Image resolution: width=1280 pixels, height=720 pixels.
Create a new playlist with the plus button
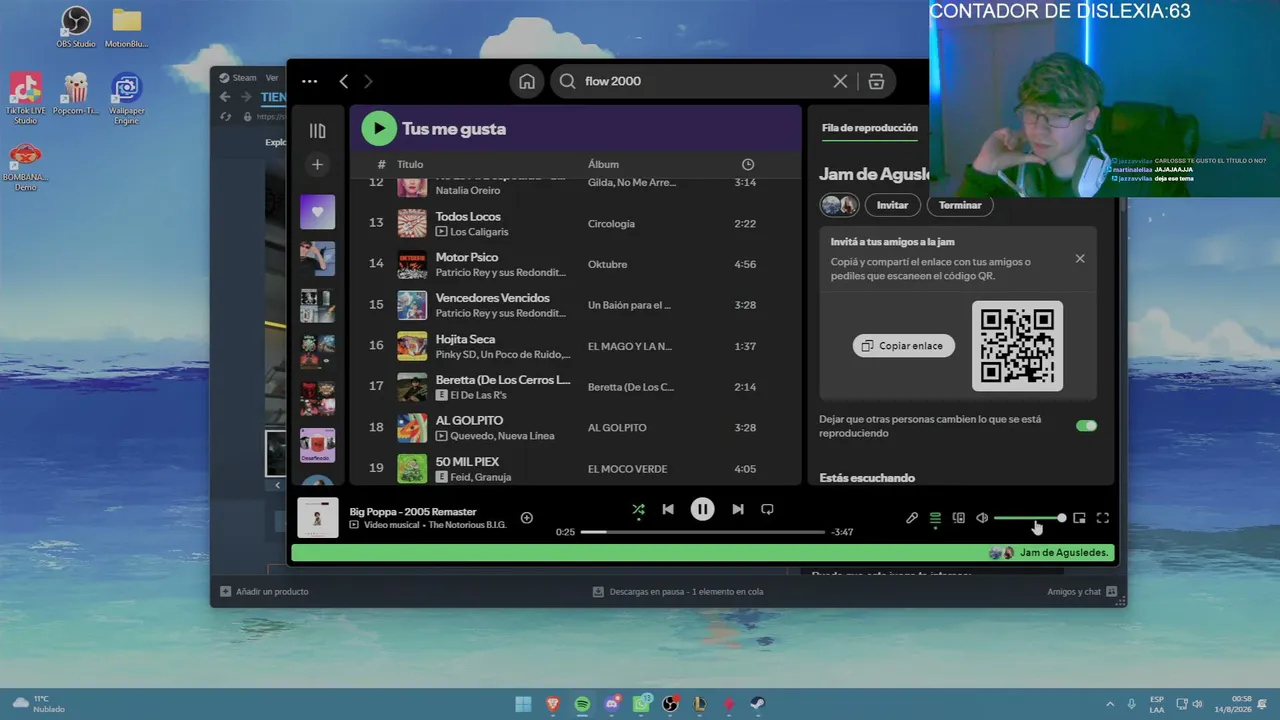(x=317, y=164)
